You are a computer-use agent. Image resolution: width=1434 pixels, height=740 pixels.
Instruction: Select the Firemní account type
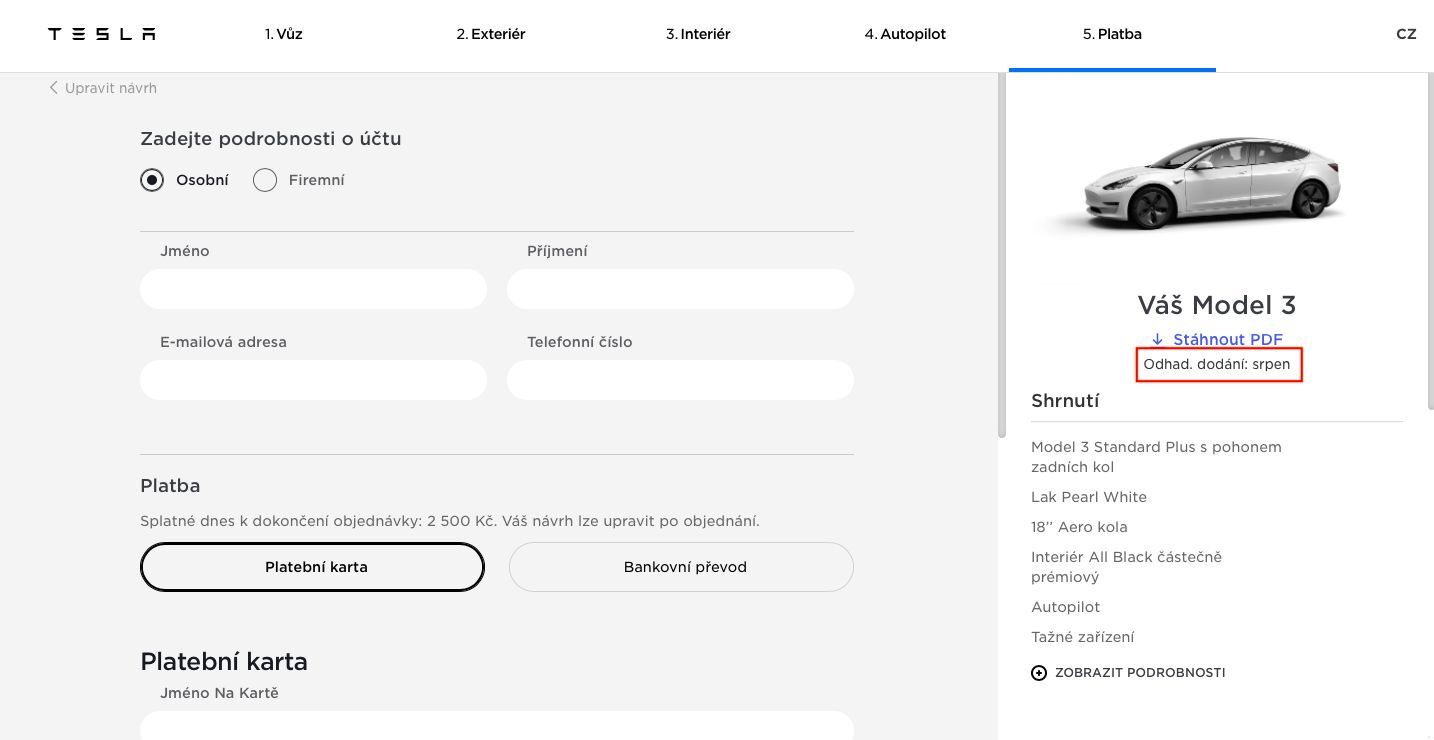point(265,180)
